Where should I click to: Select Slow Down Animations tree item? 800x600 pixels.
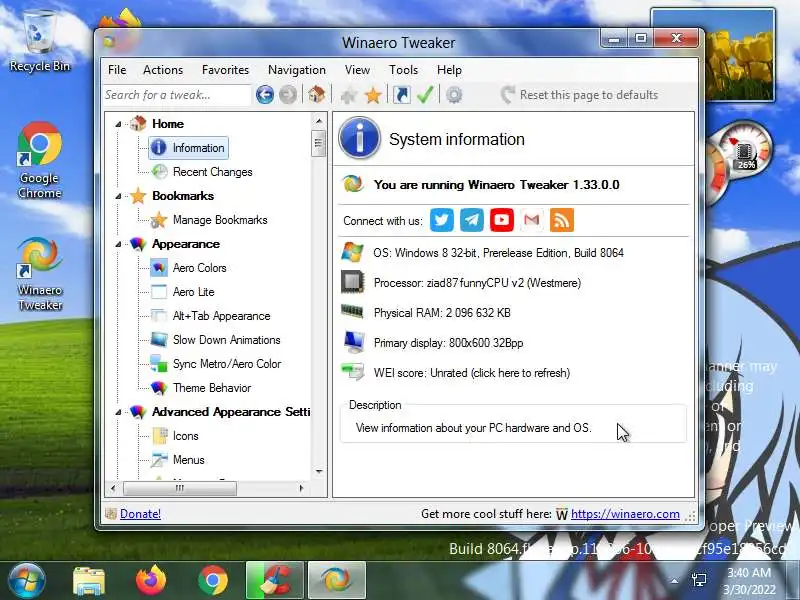point(216,340)
